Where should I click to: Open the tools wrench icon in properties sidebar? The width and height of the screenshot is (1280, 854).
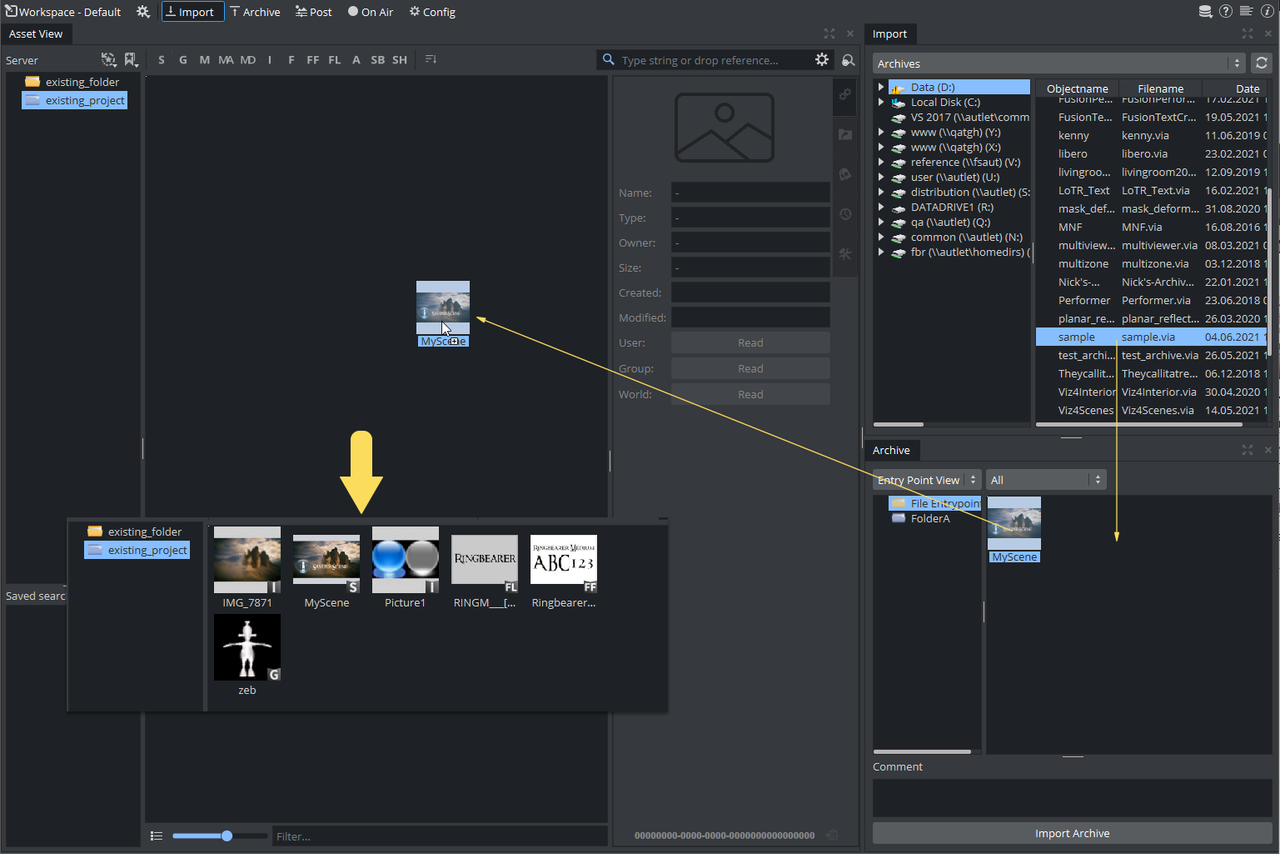[845, 254]
